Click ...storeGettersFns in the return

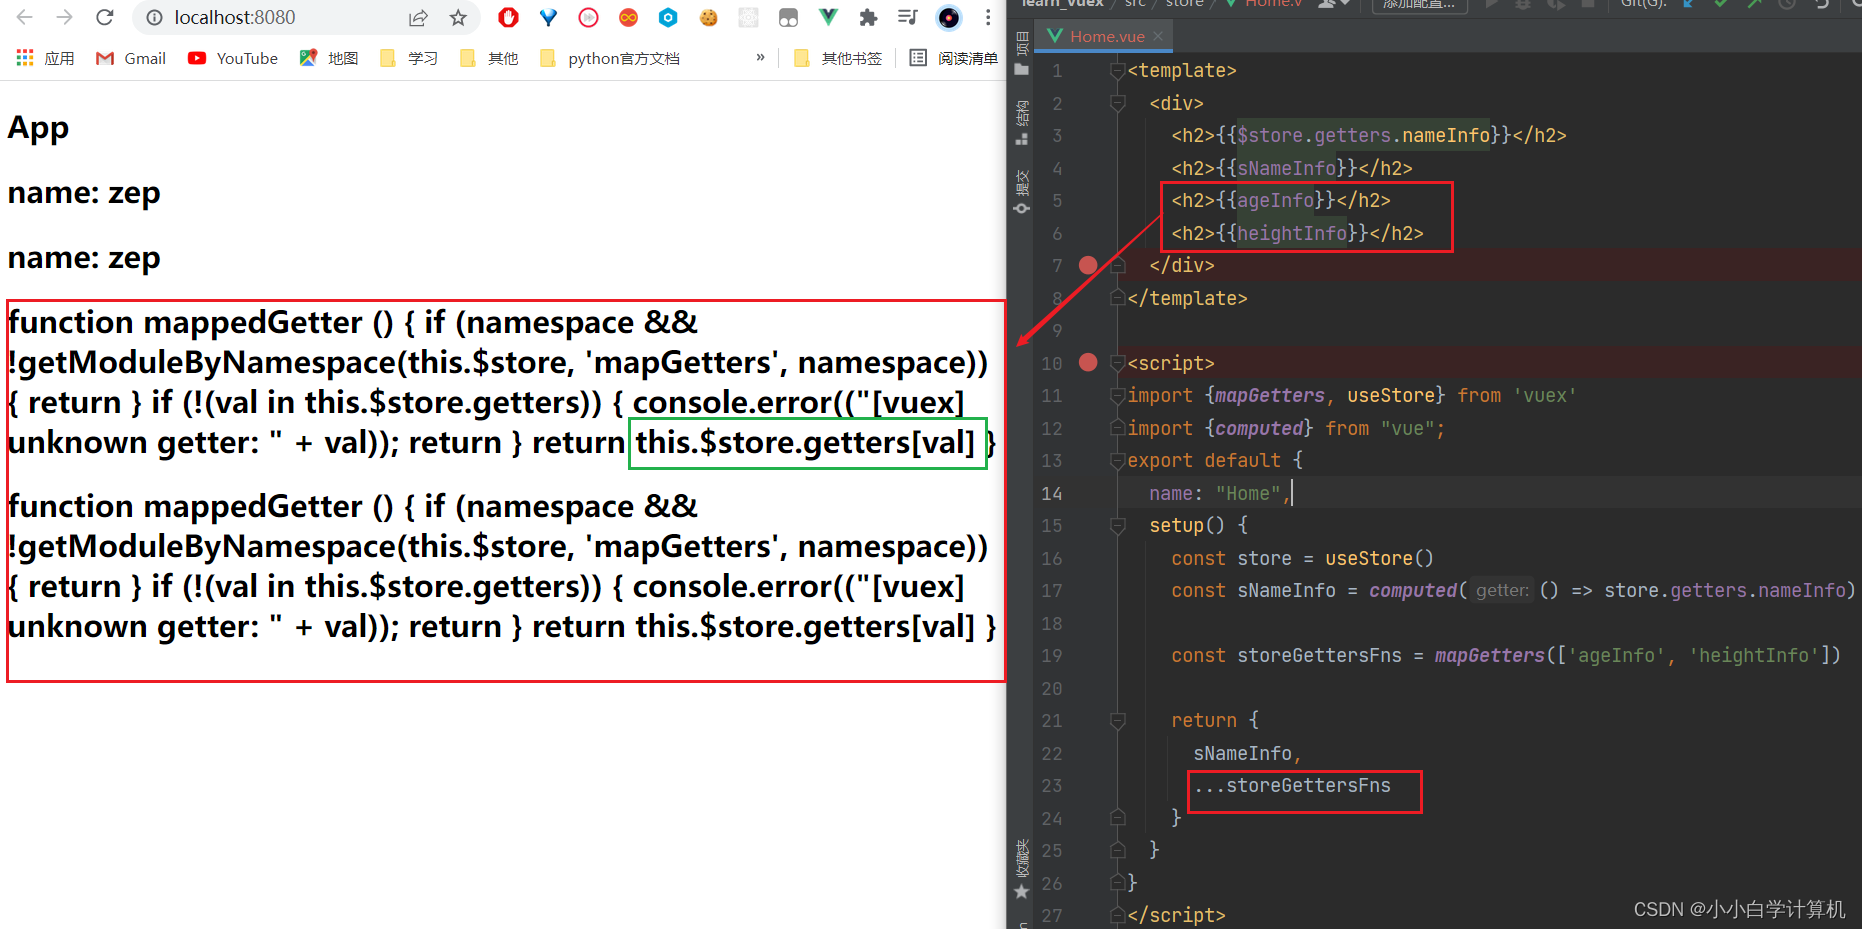click(x=1292, y=786)
